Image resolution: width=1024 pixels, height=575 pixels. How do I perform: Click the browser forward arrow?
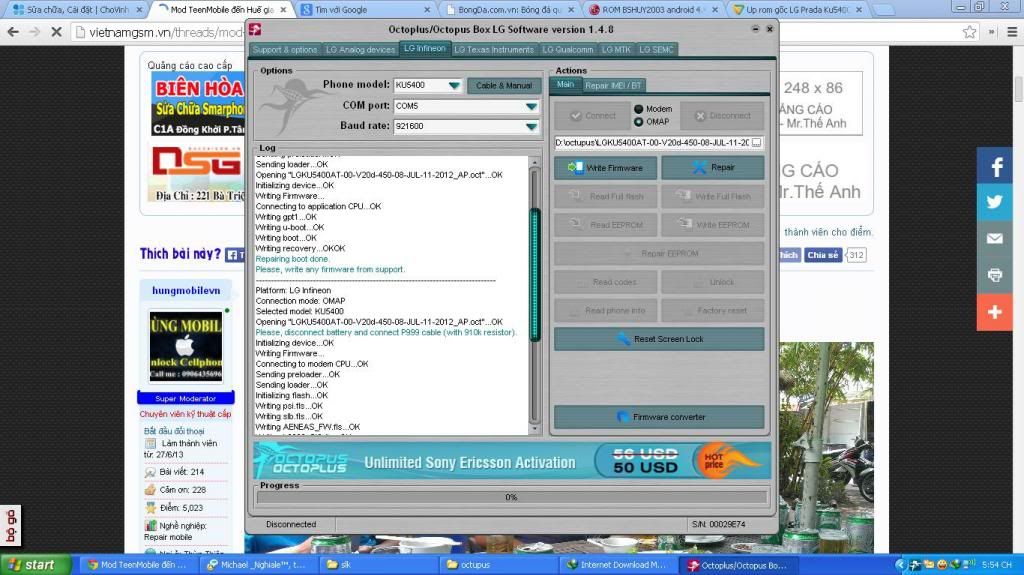pyautogui.click(x=35, y=31)
